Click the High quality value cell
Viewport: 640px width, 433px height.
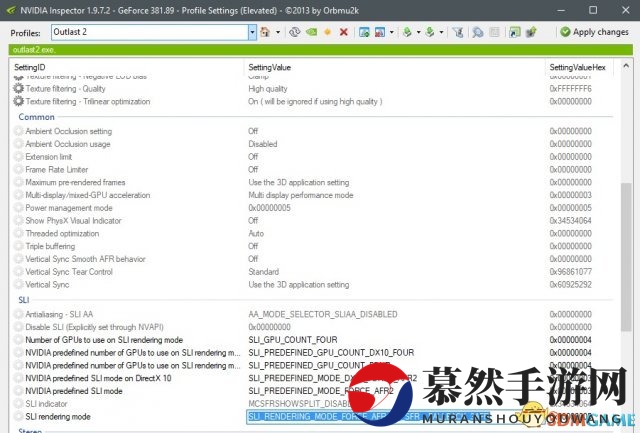(x=268, y=89)
